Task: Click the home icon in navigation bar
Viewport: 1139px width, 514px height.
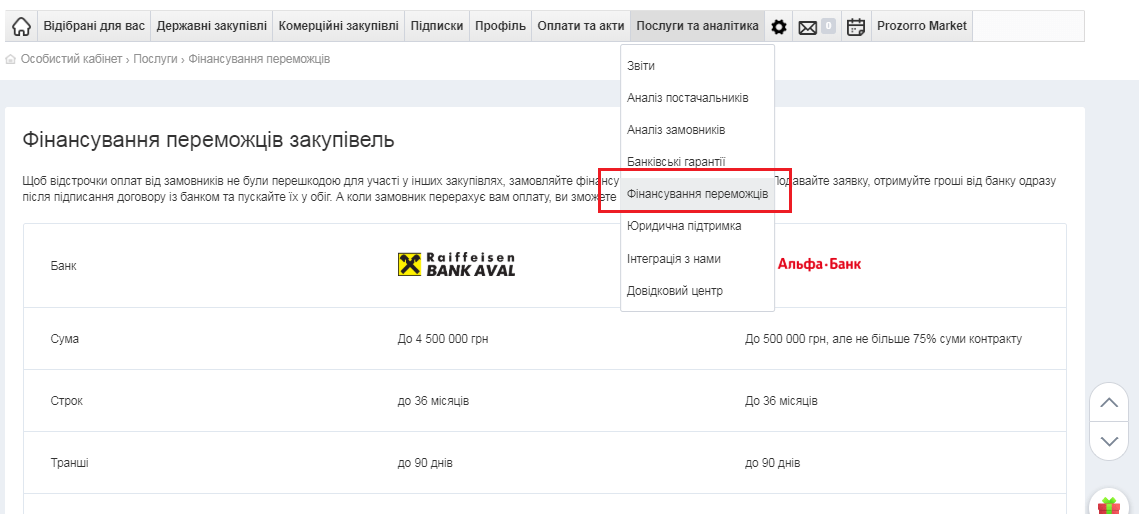Action: pyautogui.click(x=21, y=27)
